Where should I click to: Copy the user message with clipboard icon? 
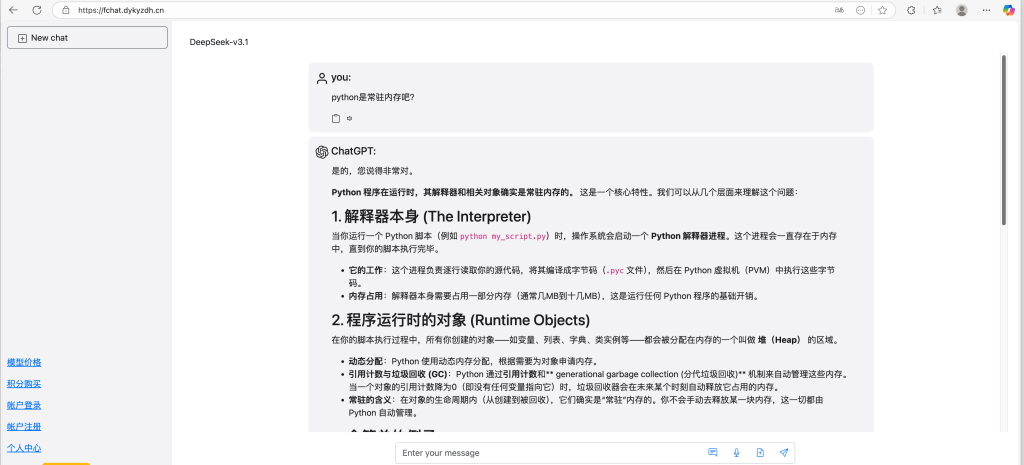(336, 118)
